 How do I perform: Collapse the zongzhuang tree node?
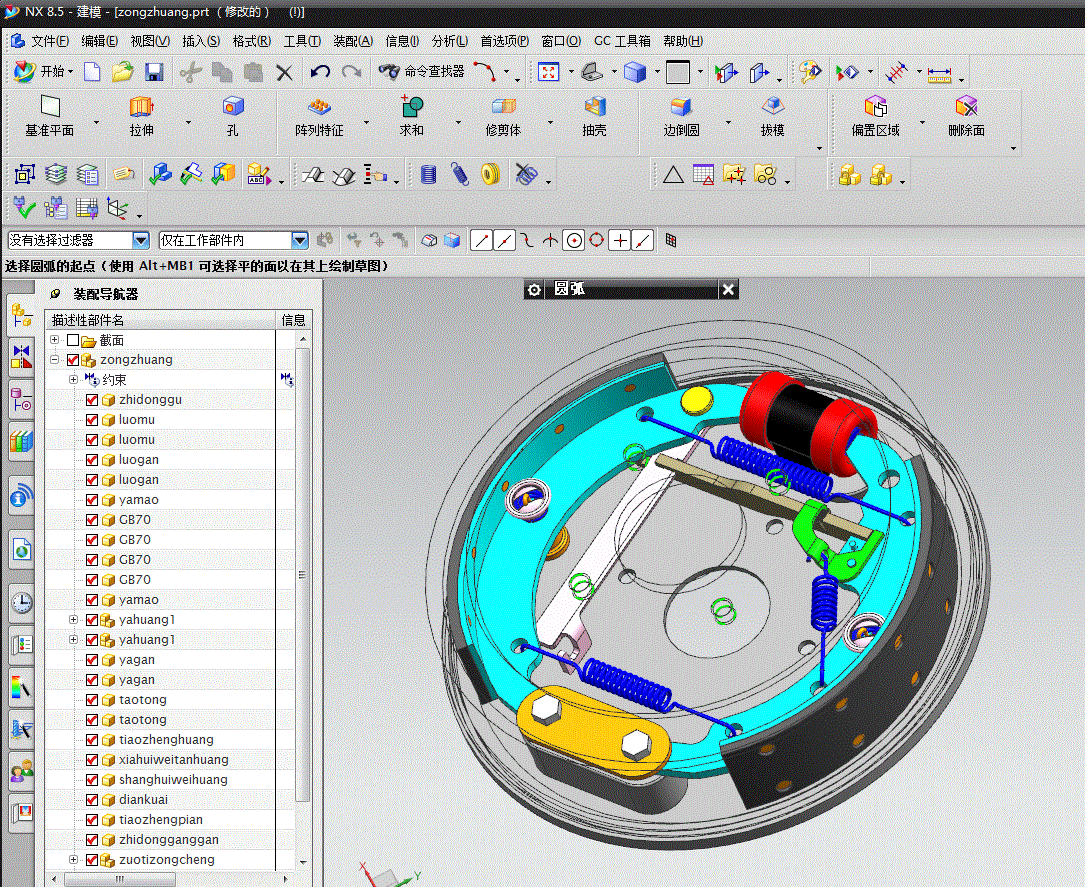(55, 360)
